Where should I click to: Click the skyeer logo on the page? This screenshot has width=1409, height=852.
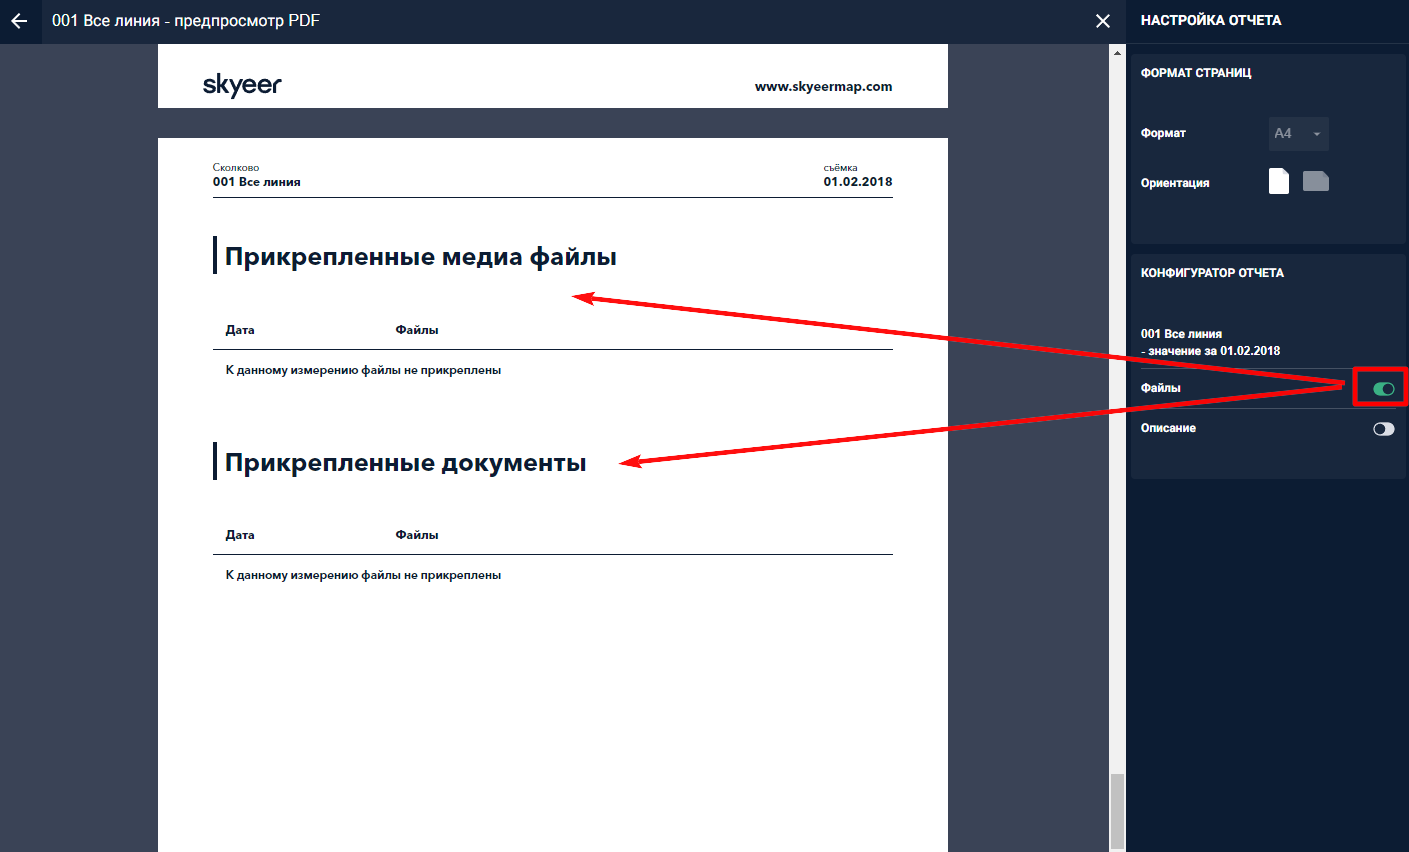242,85
